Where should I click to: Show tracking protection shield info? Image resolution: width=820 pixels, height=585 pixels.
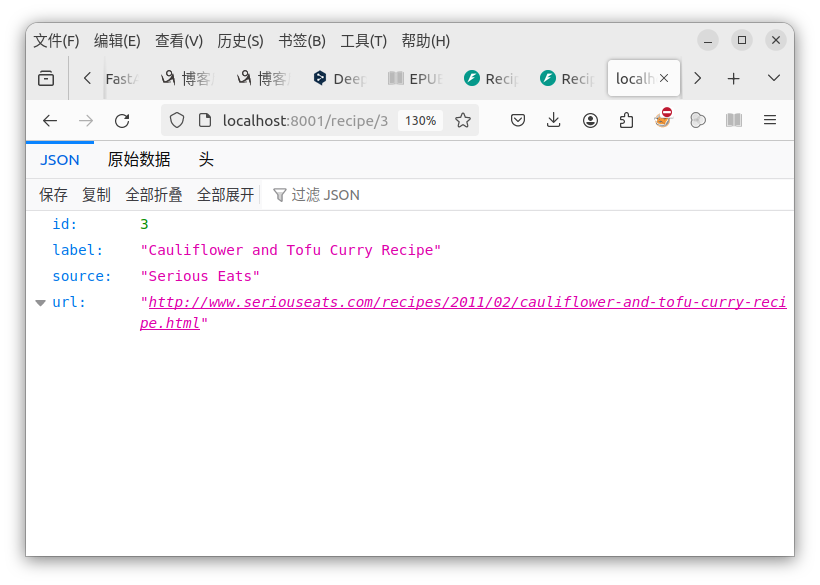177,121
